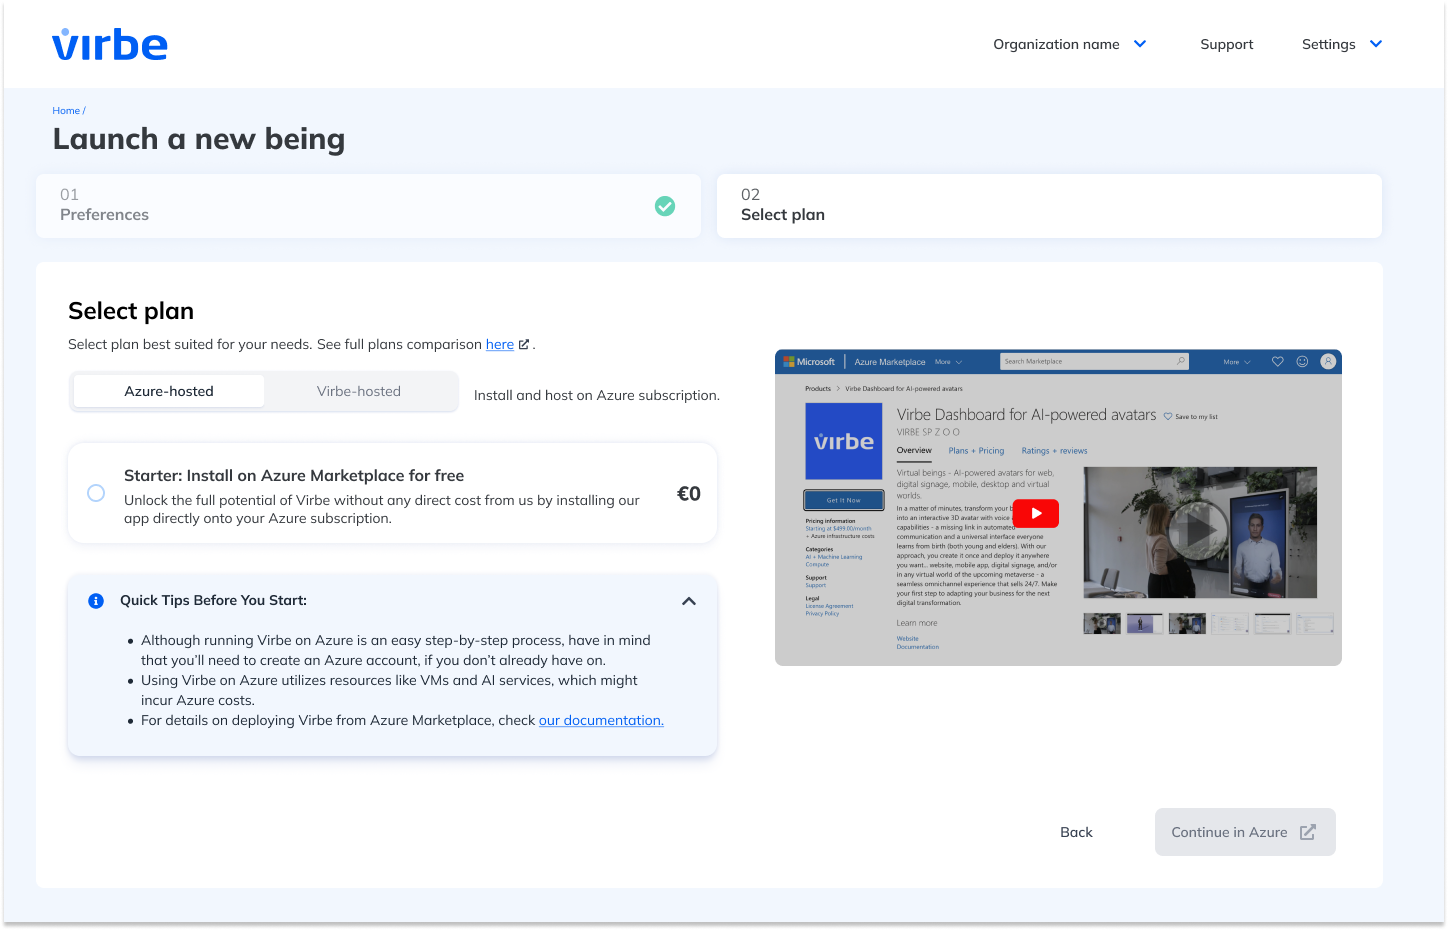Expand the Settings dropdown menu
Screen dimensions: 1448x930
[x=1341, y=44]
